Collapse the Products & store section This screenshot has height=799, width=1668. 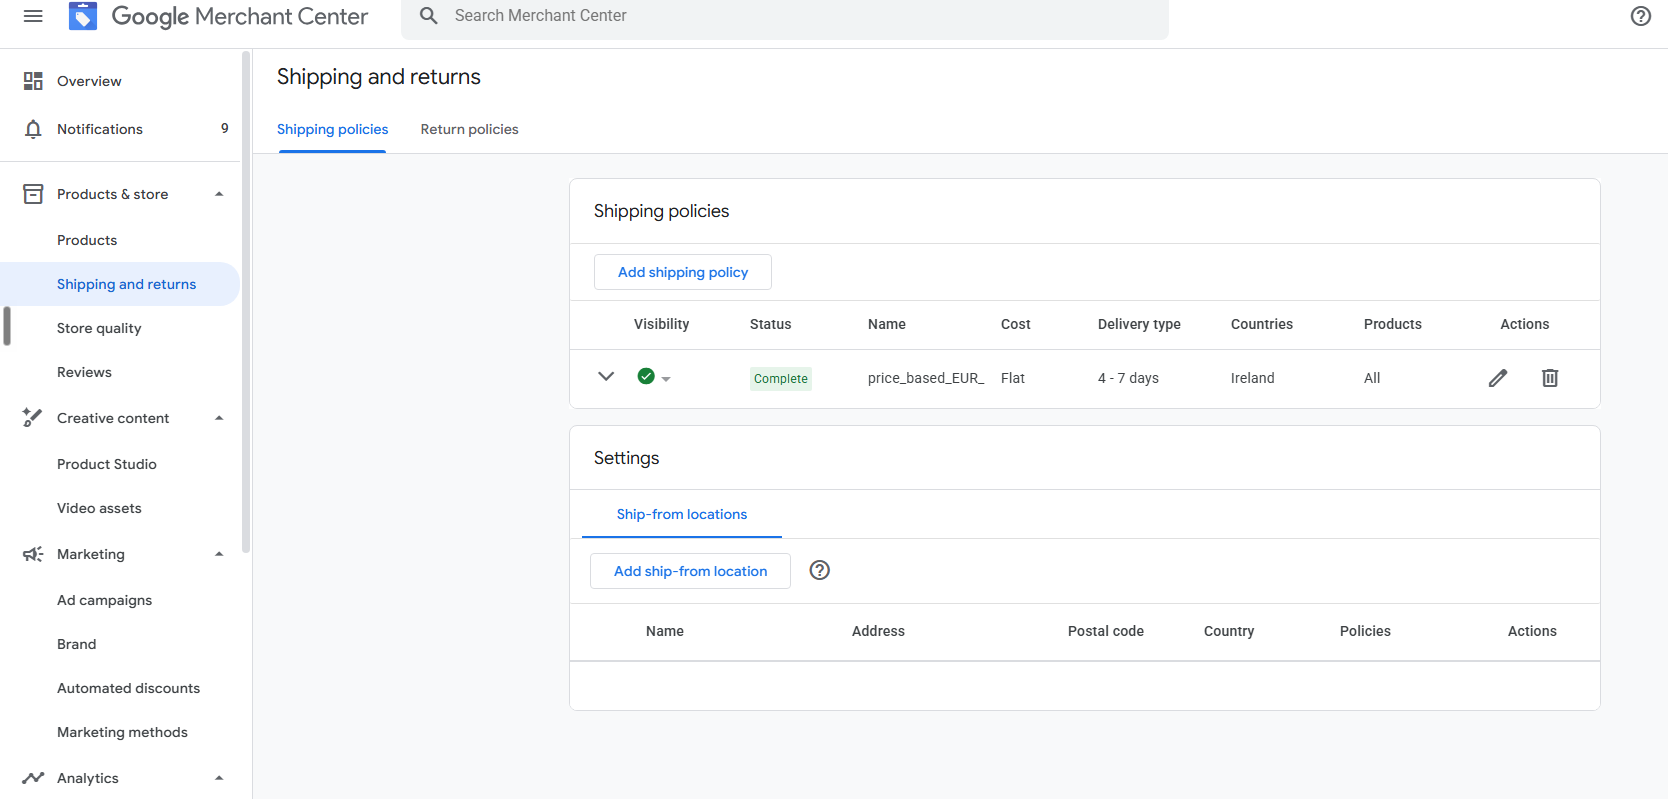pos(219,194)
